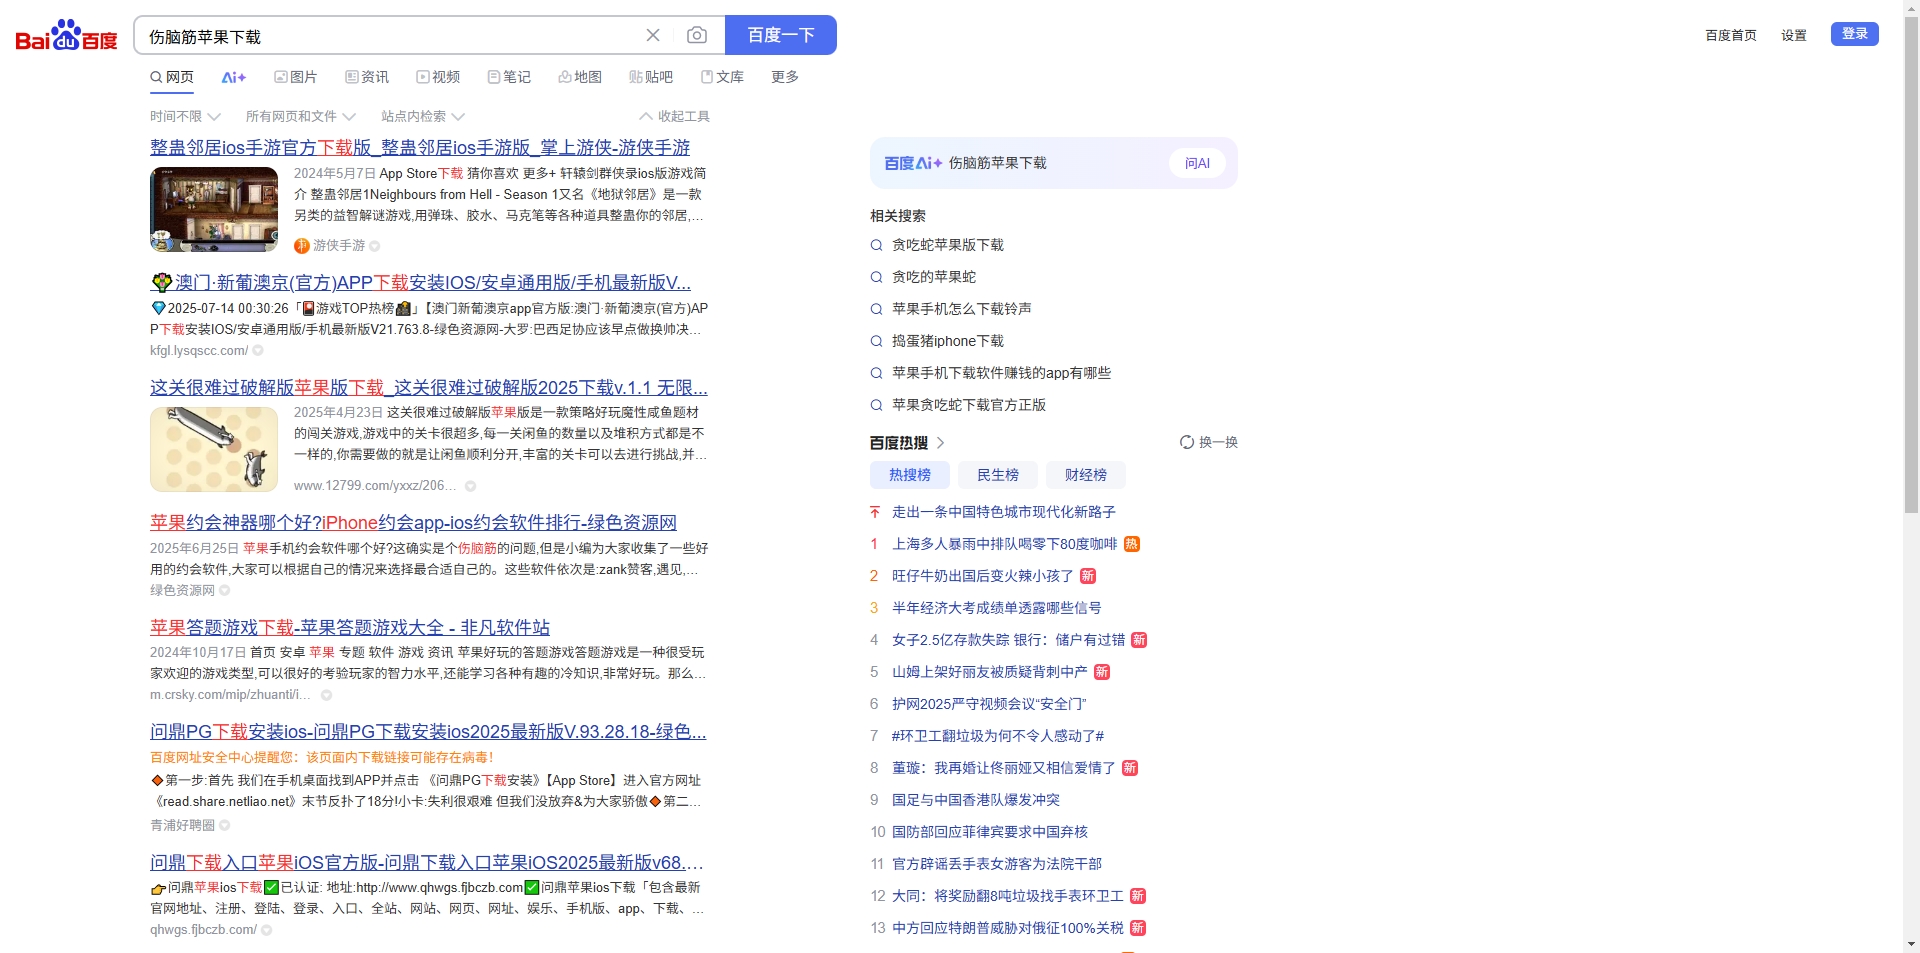Image resolution: width=1920 pixels, height=953 pixels.
Task: Open the Ai+ tab
Action: (x=234, y=77)
